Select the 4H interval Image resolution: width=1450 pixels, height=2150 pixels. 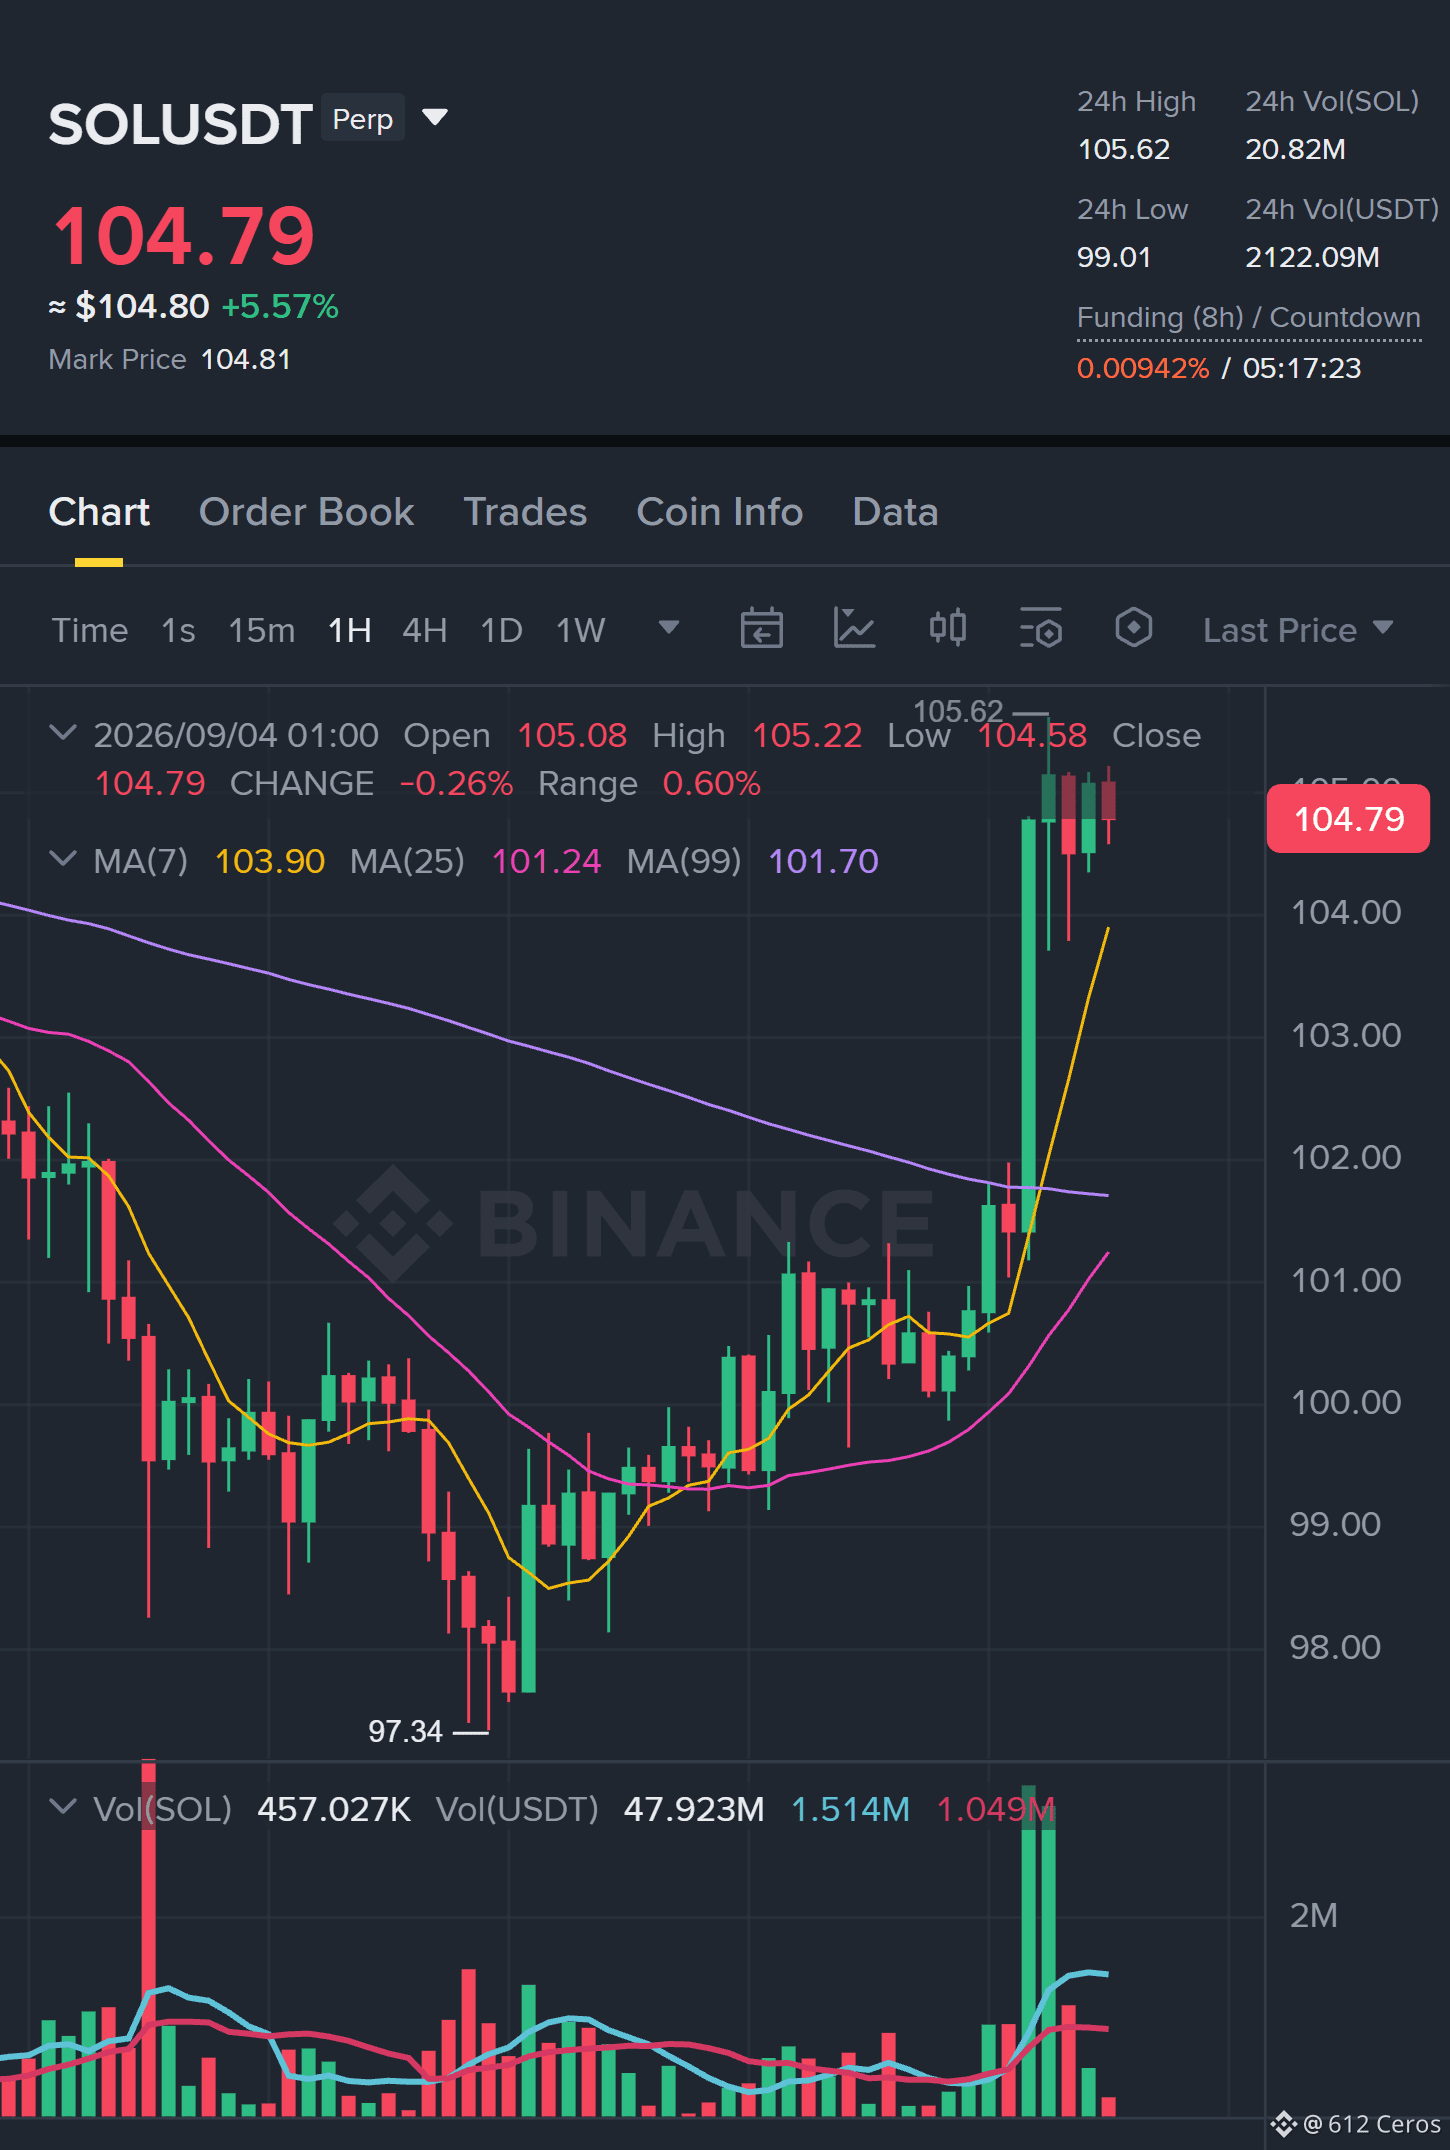424,631
